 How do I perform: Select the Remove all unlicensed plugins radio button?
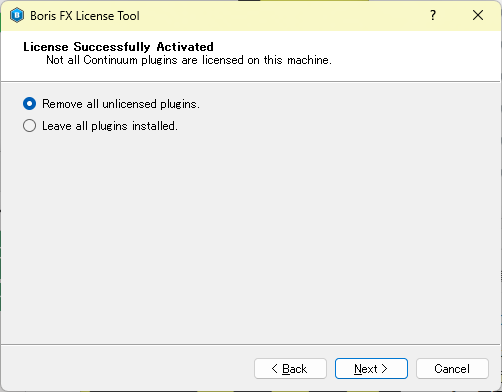(x=29, y=104)
